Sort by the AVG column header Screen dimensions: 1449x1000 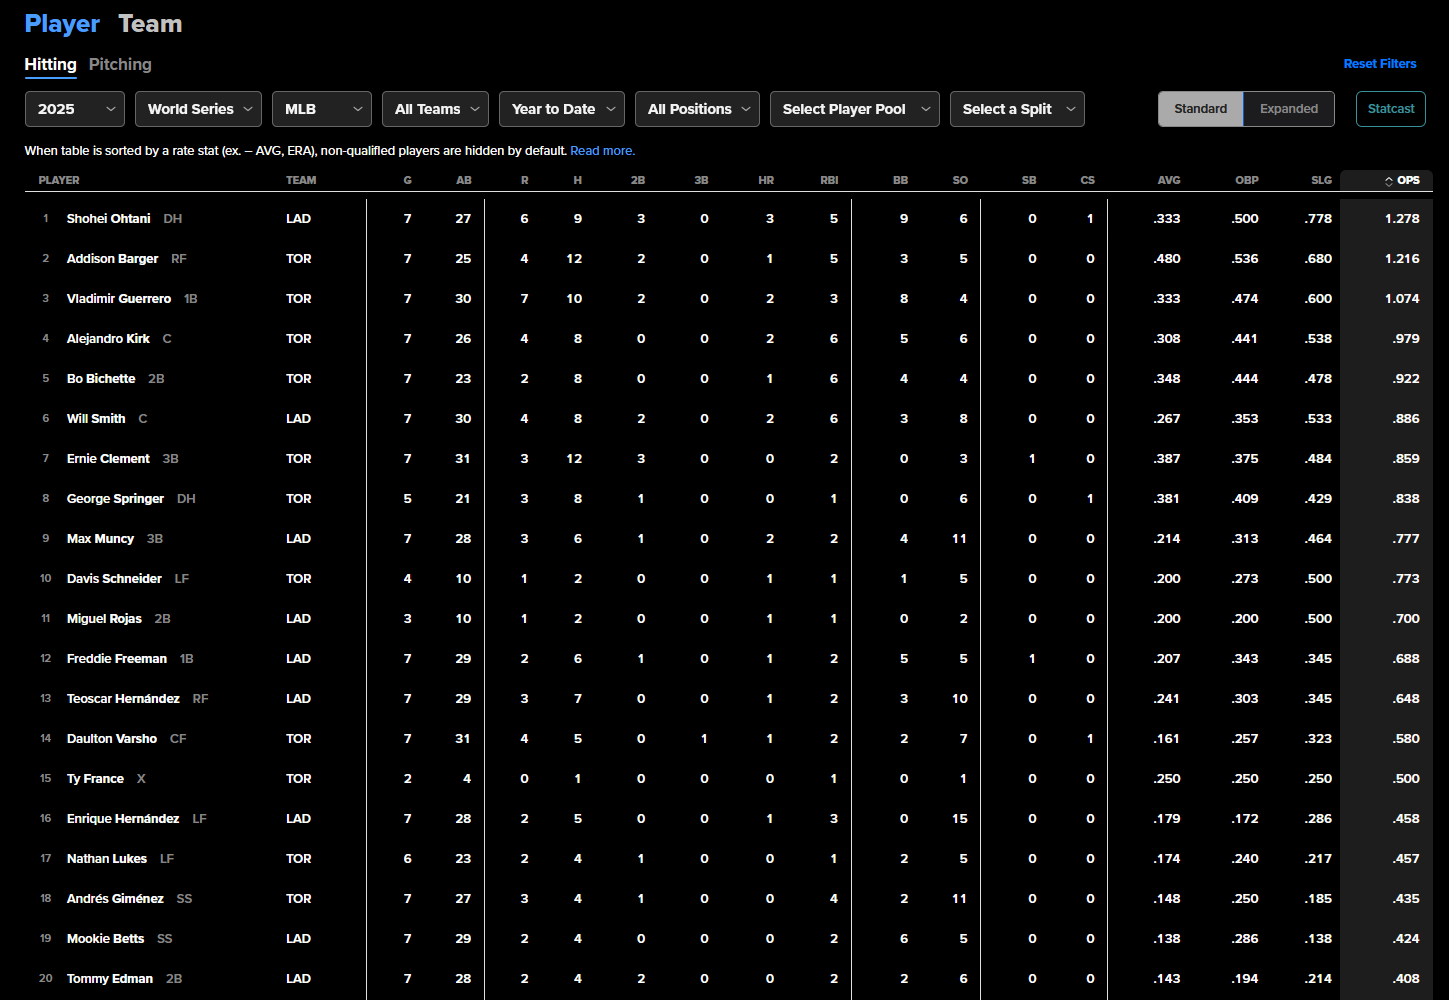coord(1169,181)
